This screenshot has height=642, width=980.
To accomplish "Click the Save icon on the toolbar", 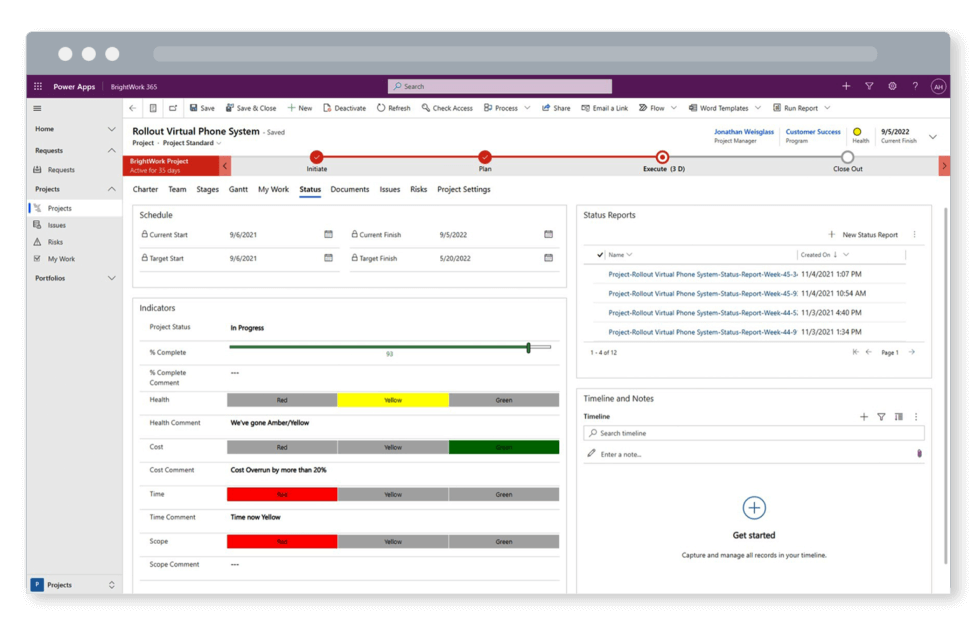I will tap(194, 107).
